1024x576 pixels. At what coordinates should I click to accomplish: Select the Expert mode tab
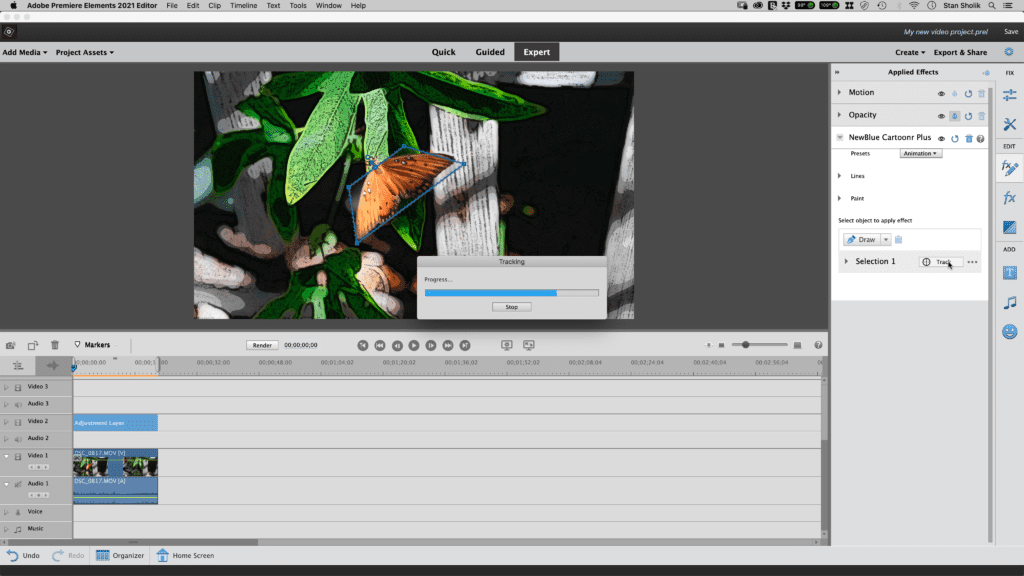click(x=537, y=52)
